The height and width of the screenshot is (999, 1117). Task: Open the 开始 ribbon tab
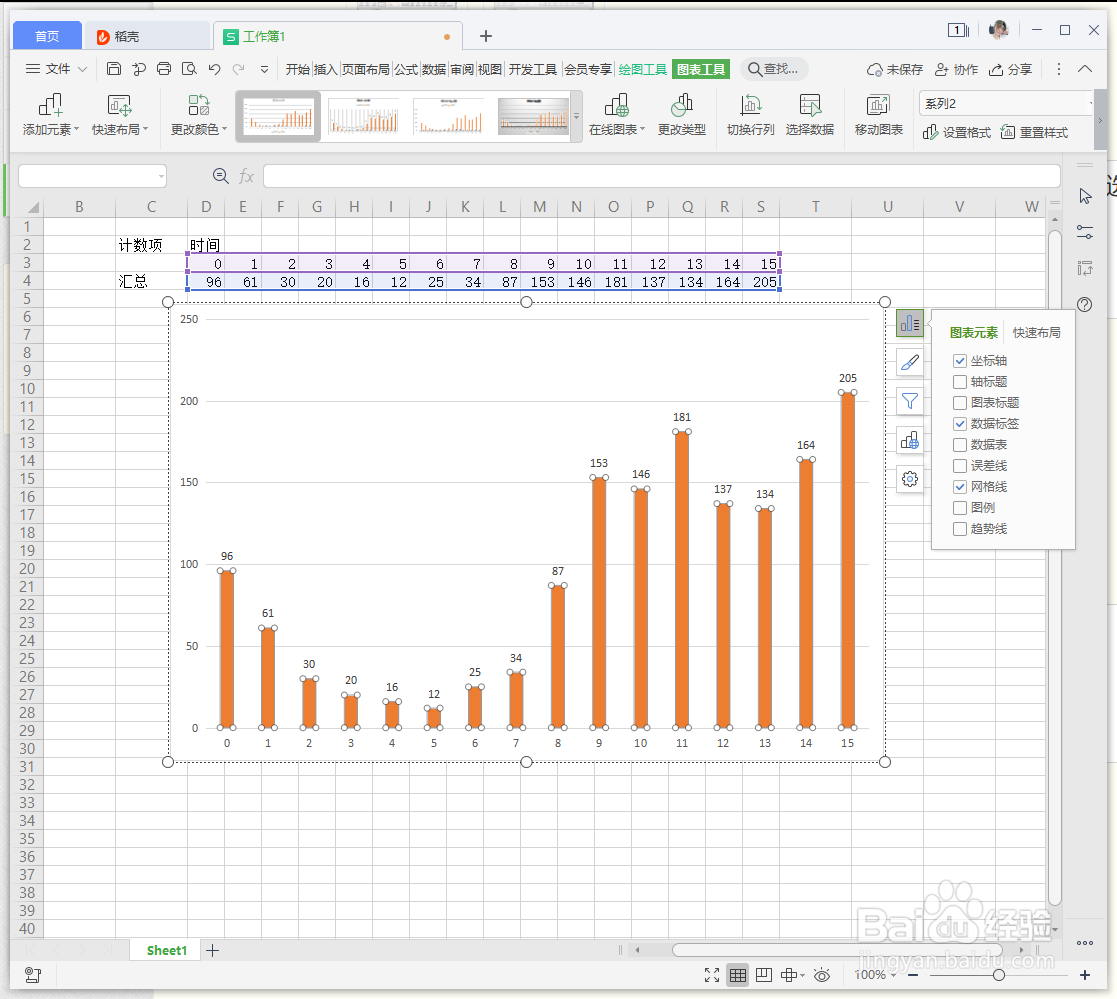[x=298, y=69]
